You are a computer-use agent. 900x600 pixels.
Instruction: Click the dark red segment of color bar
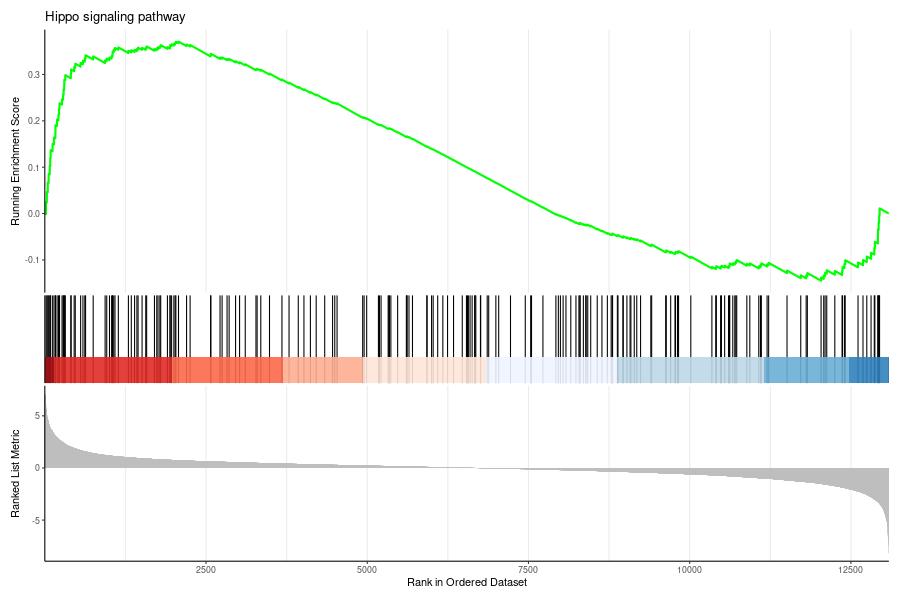[49, 370]
